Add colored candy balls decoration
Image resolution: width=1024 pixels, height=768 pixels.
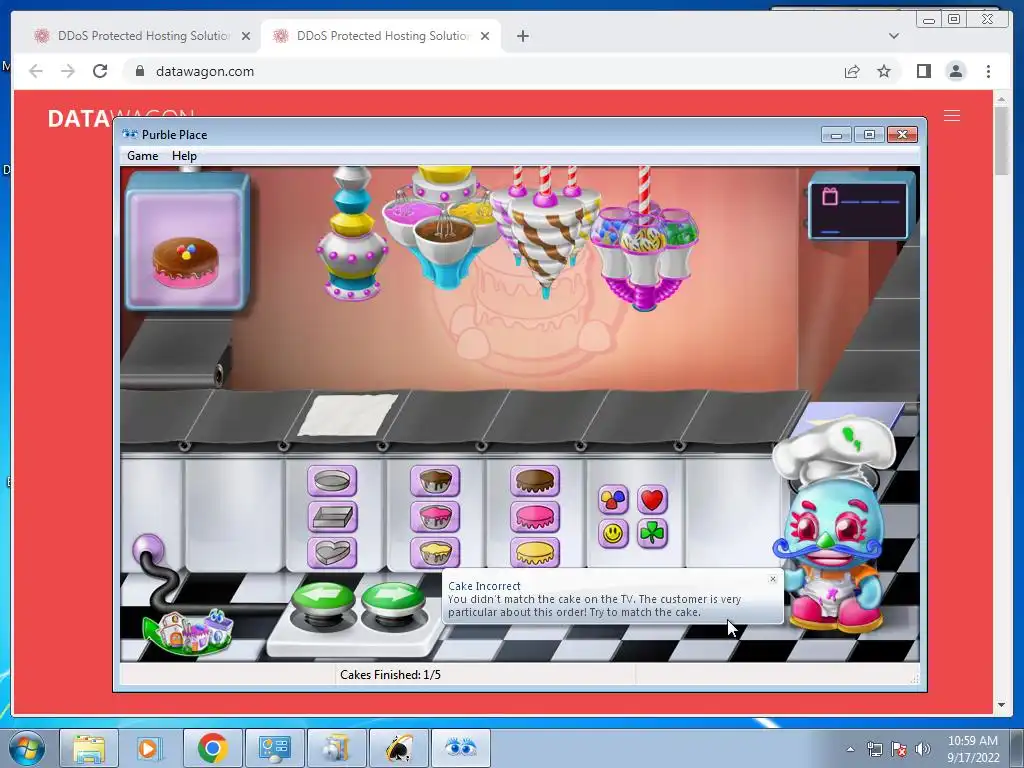pos(613,500)
